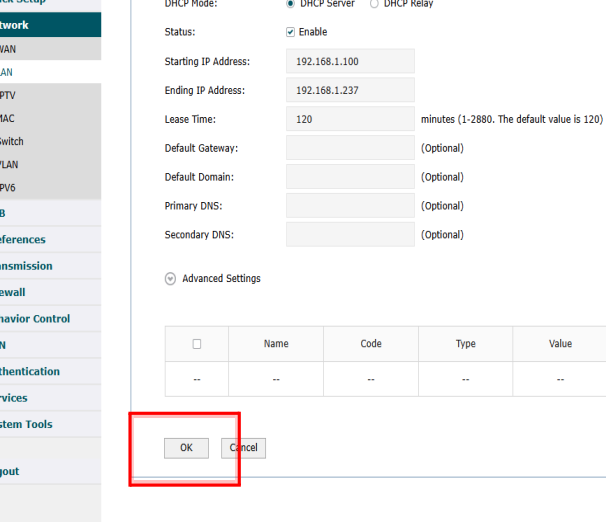This screenshot has height=522, width=606.
Task: Click the Code column header
Action: 371,344
